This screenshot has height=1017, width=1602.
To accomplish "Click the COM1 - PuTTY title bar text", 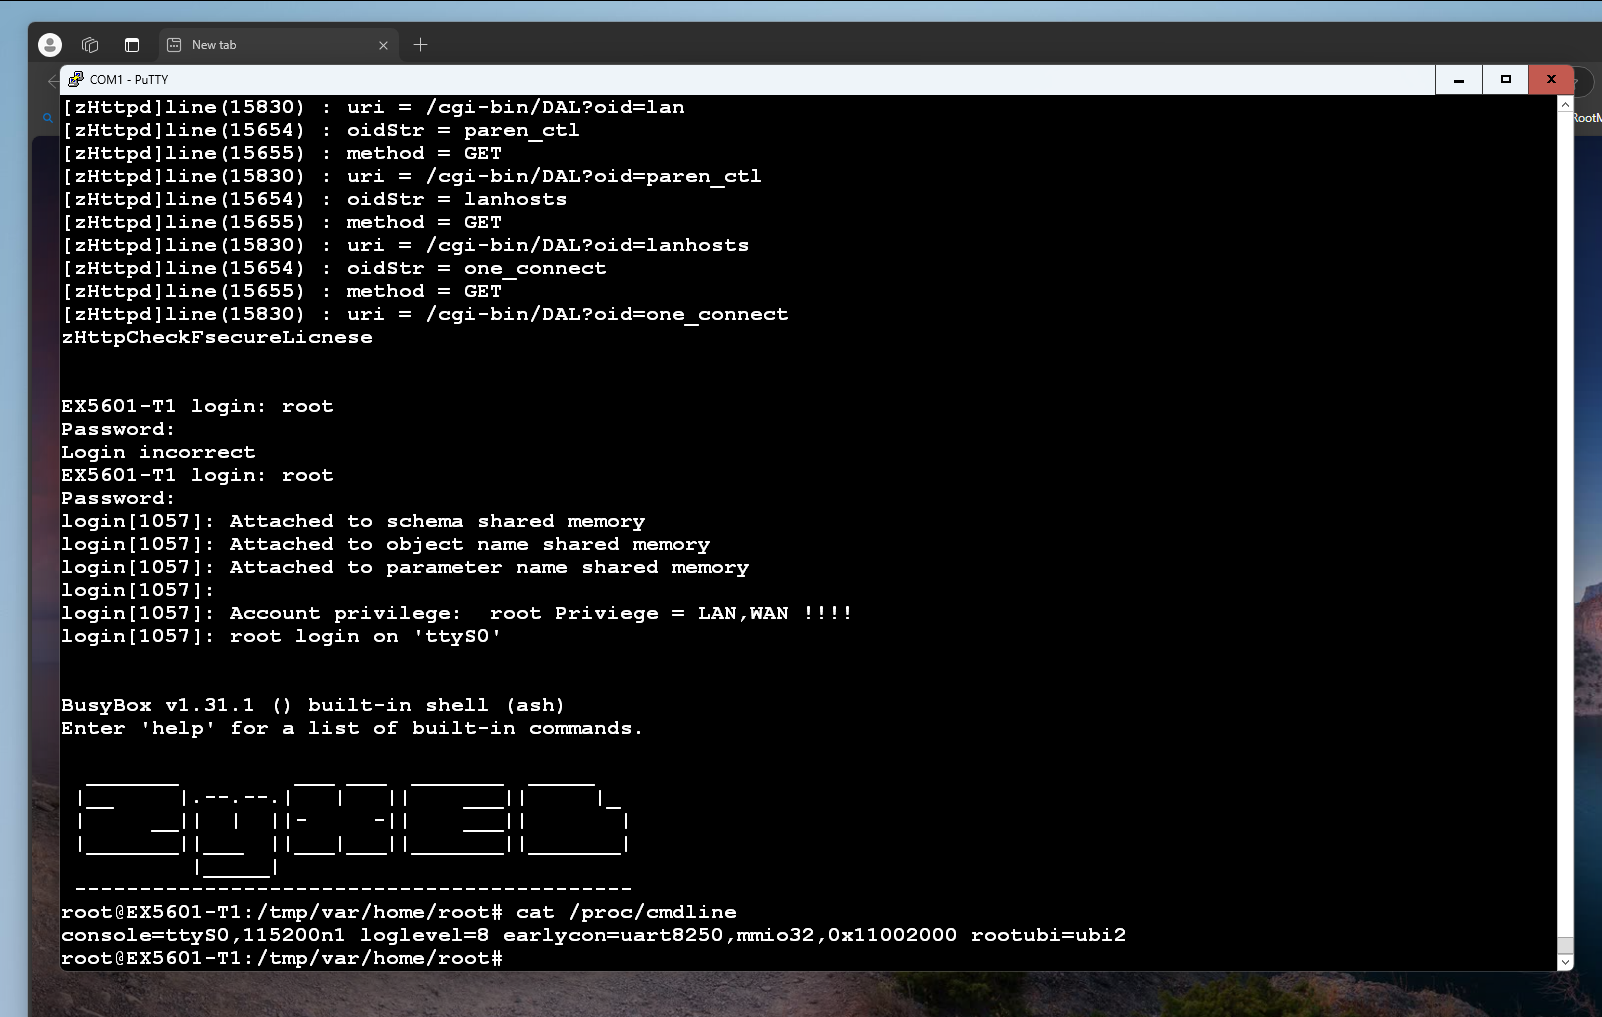I will point(129,80).
